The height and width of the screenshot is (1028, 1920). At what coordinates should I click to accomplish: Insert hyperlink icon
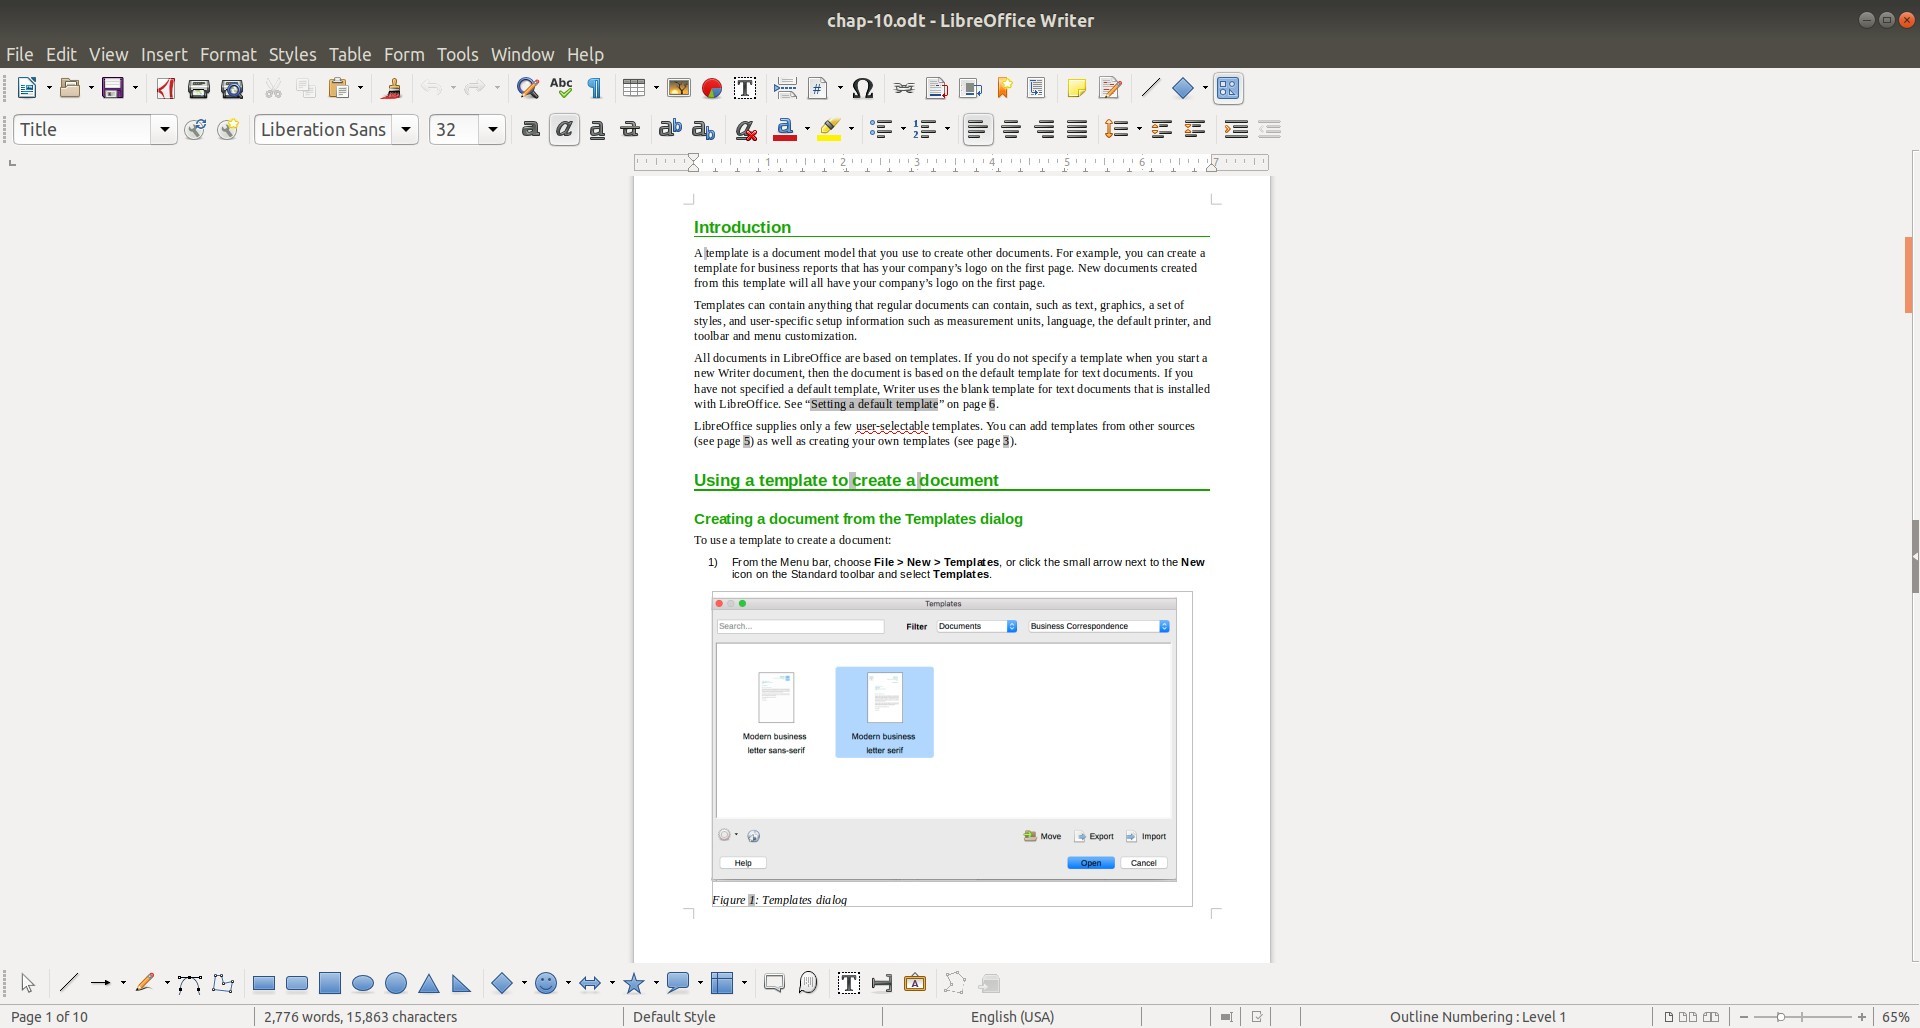click(904, 88)
